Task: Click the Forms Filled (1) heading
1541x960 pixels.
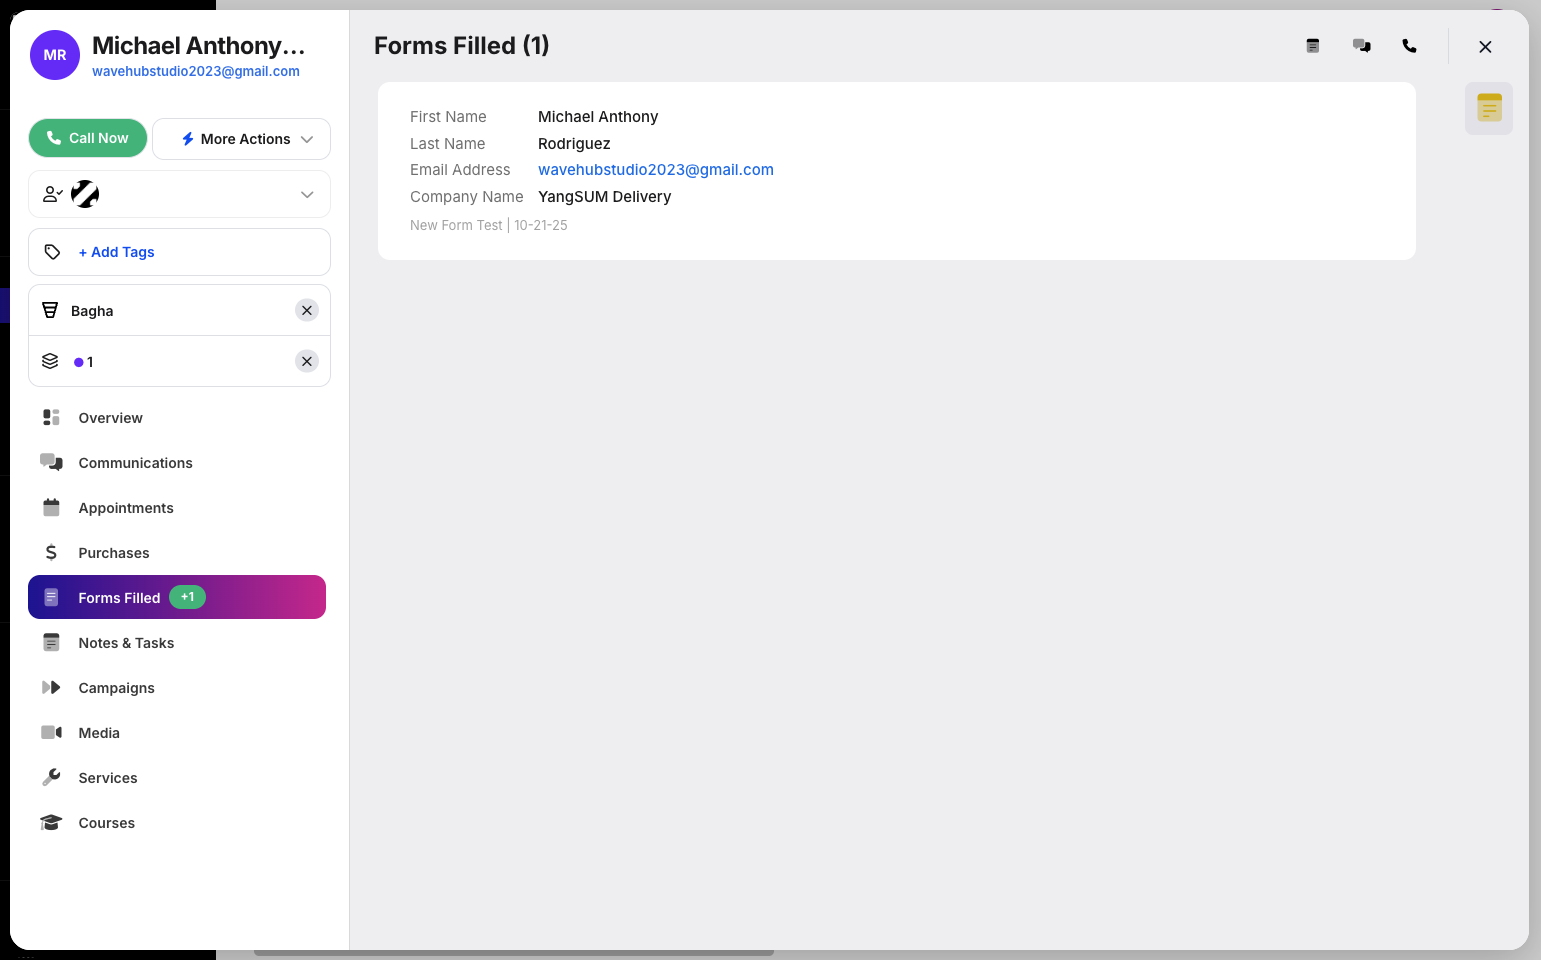Action: (462, 45)
